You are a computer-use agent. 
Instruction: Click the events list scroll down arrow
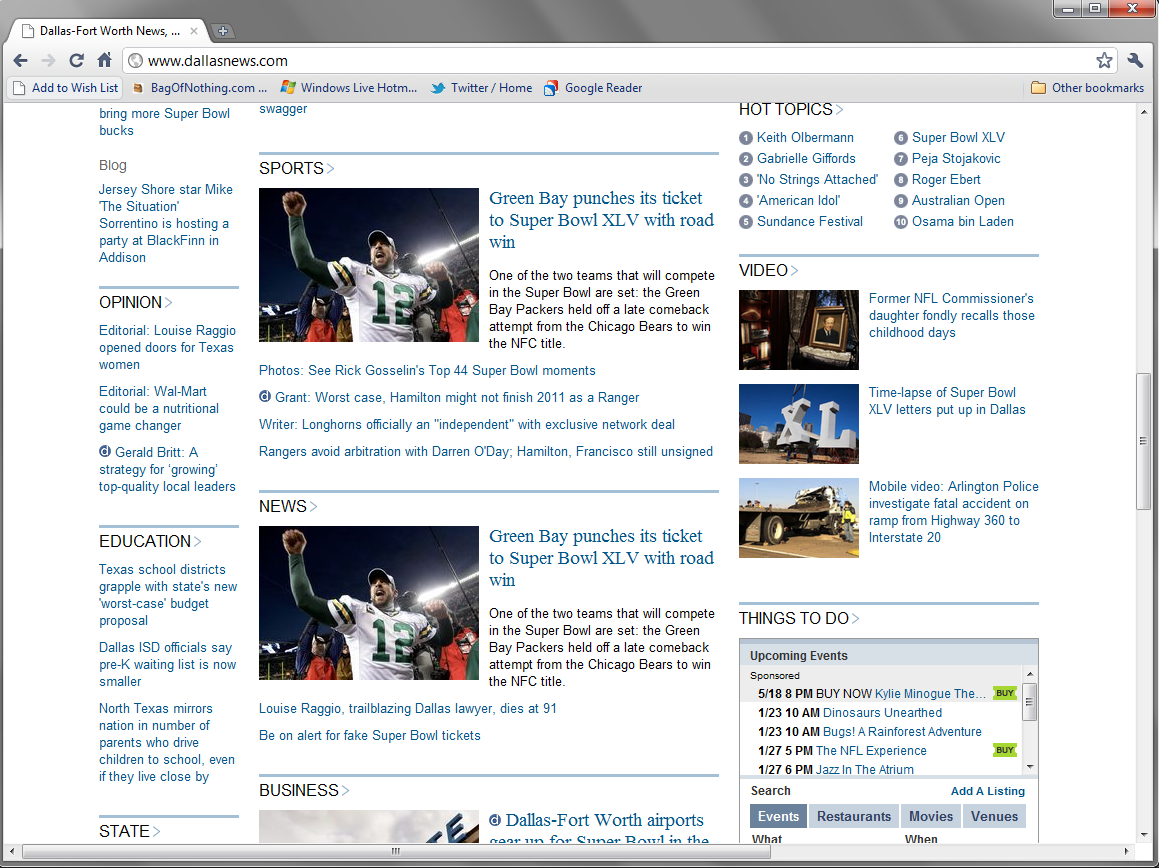coord(1030,767)
